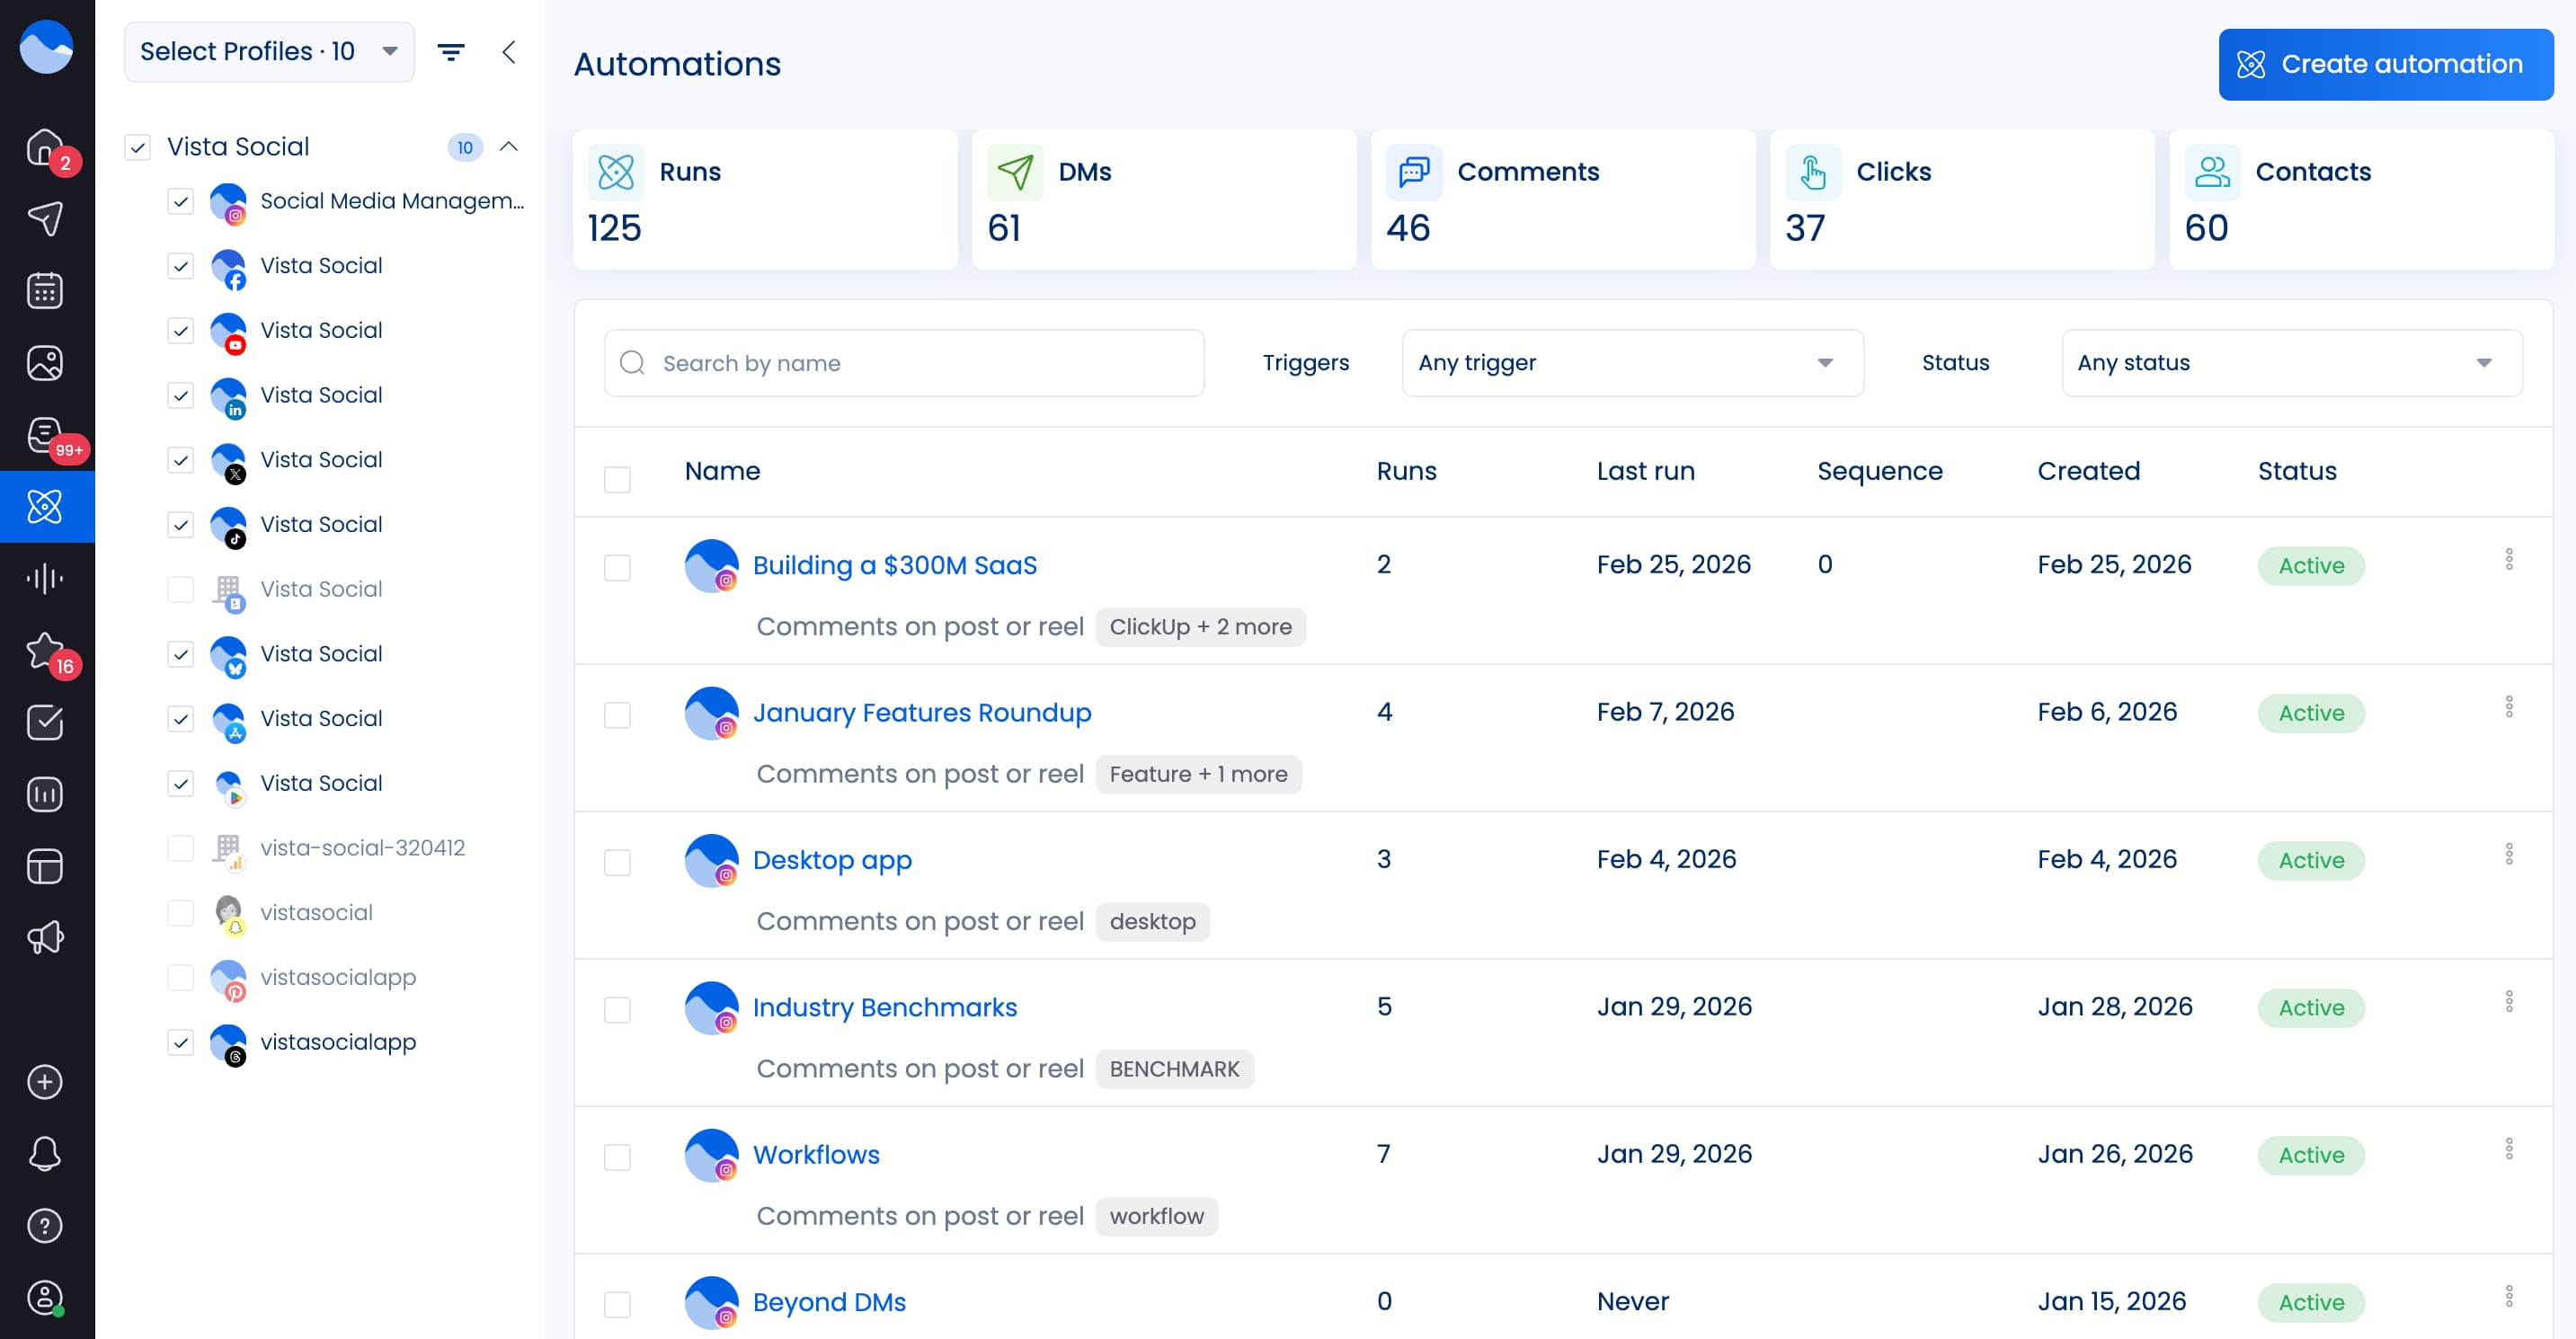Screen dimensions: 2576x1339
Task: Enable the vistasocial Snapchat profile checkbox
Action: tap(180, 912)
